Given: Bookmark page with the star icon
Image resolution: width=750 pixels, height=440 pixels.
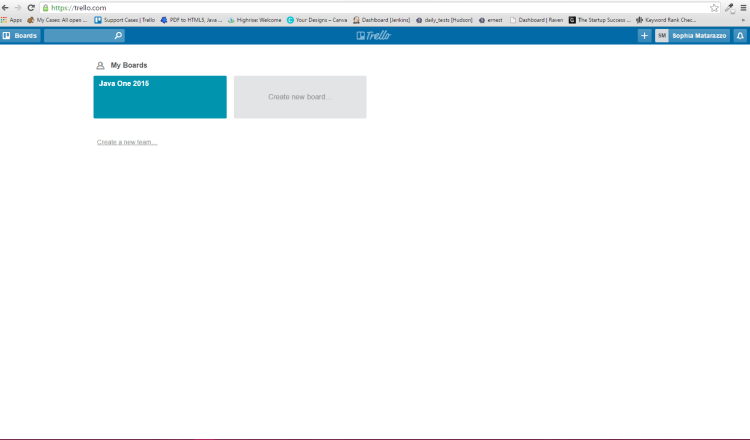Looking at the screenshot, I should coord(714,8).
